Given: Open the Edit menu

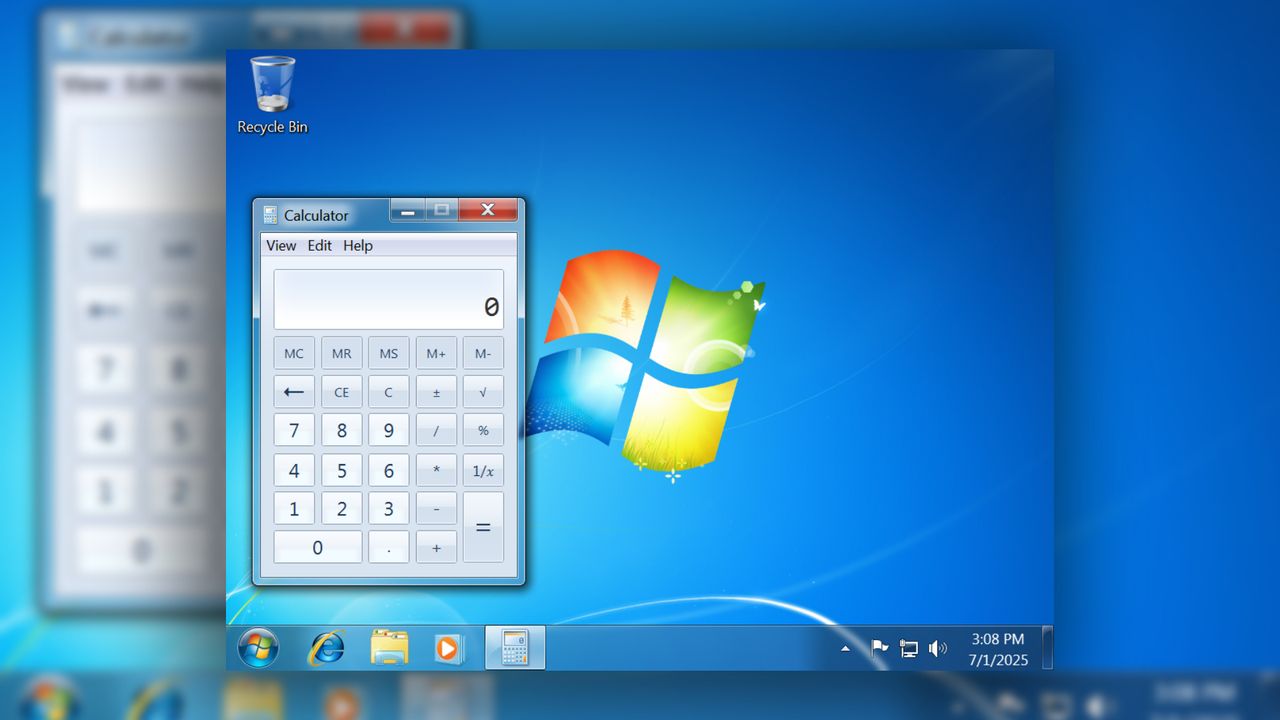Looking at the screenshot, I should click(319, 245).
